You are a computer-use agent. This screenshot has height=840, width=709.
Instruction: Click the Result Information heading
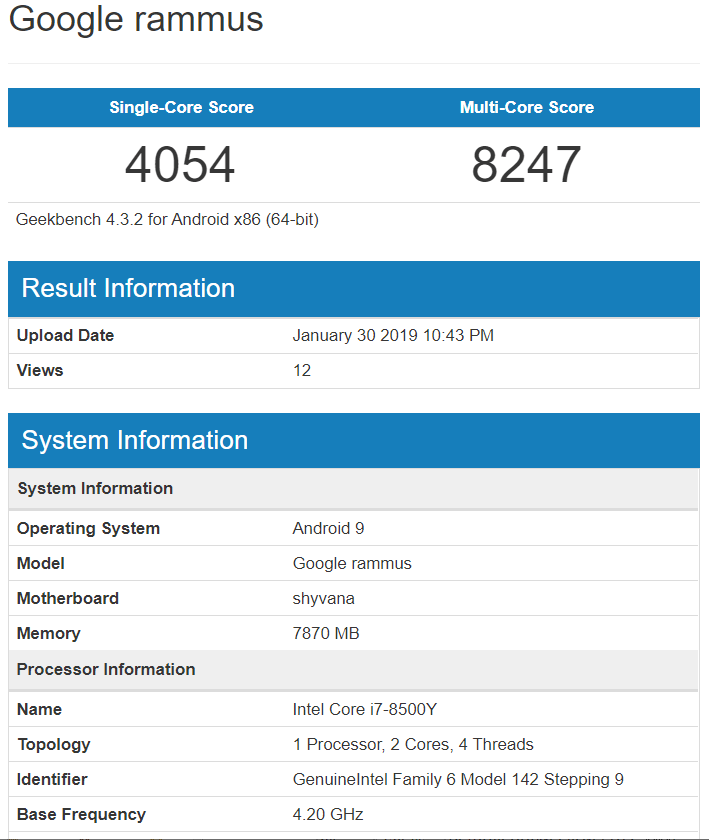pyautogui.click(x=128, y=288)
